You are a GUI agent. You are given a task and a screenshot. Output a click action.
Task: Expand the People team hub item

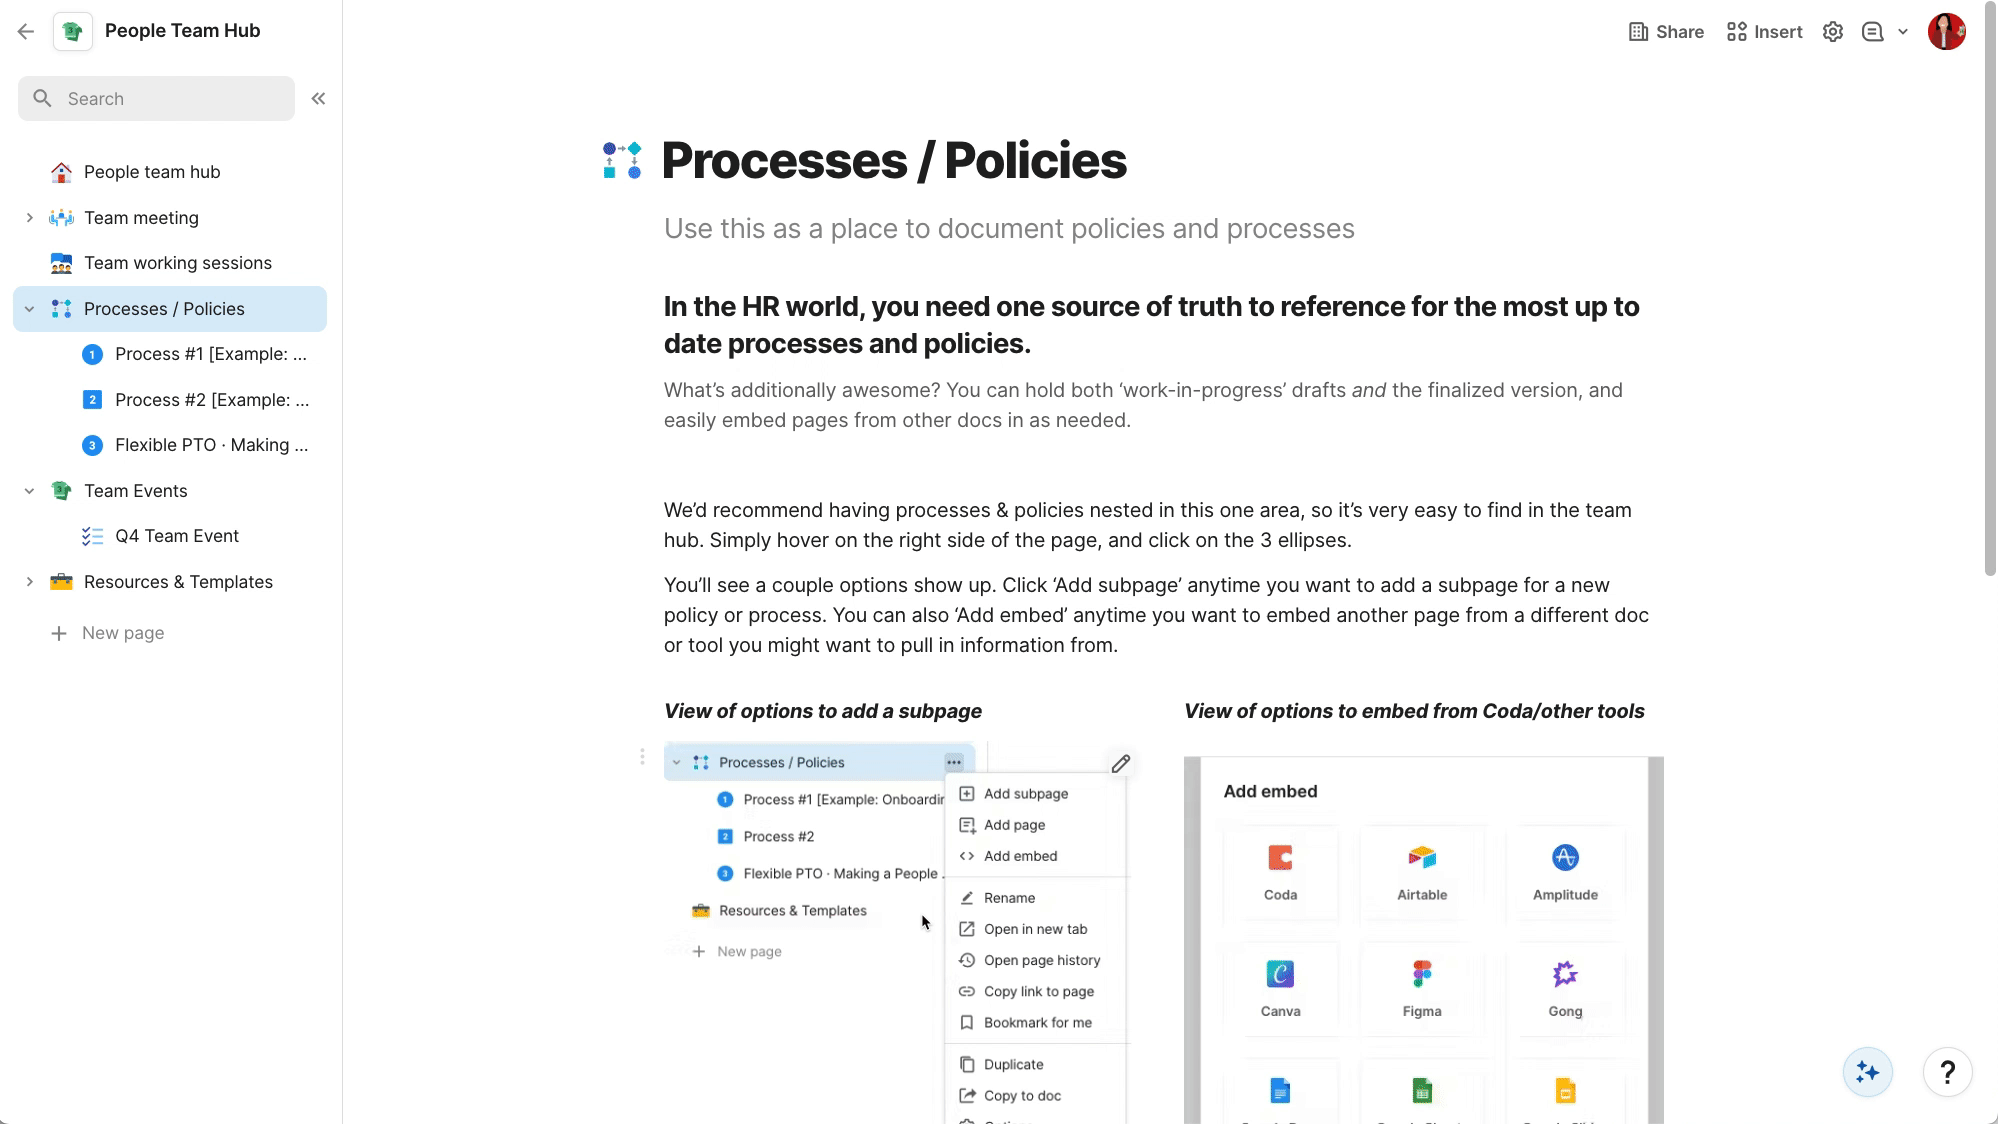pos(29,172)
